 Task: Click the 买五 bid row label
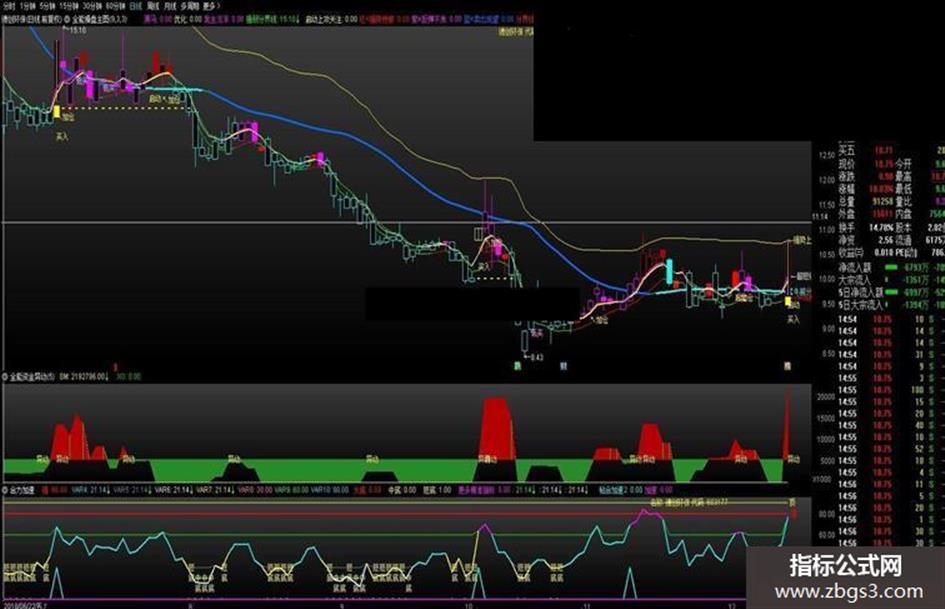[846, 150]
